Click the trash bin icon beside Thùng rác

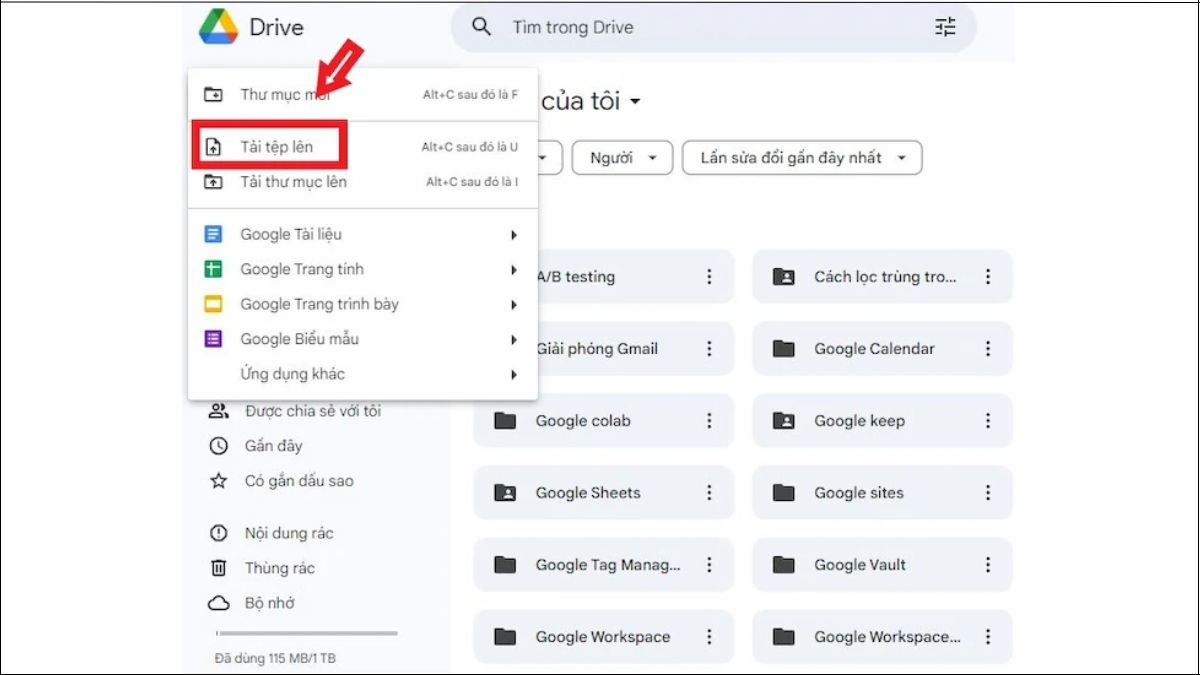218,568
